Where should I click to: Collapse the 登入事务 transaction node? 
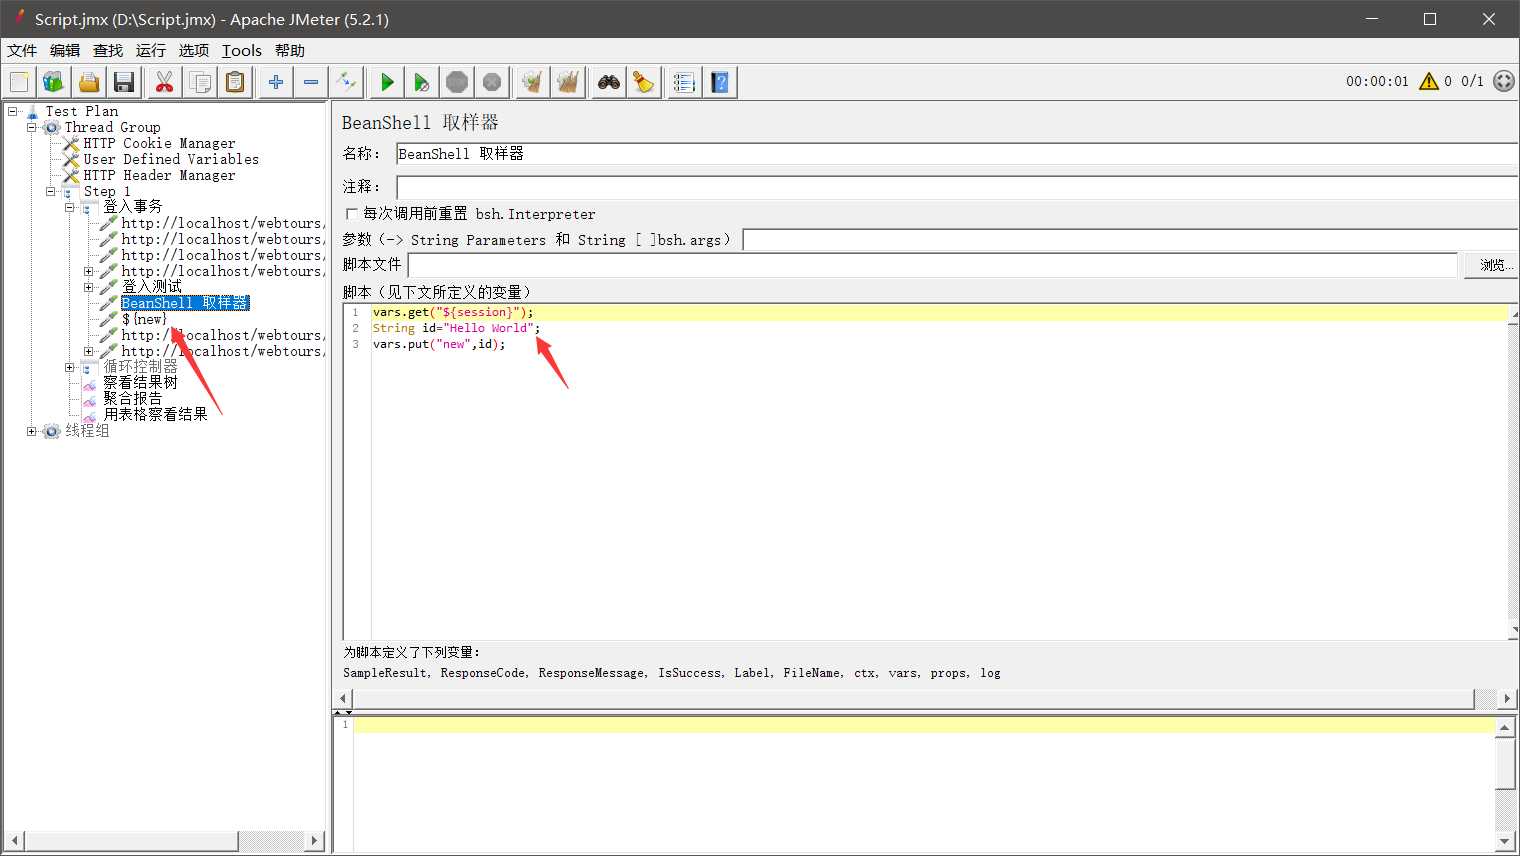point(69,207)
